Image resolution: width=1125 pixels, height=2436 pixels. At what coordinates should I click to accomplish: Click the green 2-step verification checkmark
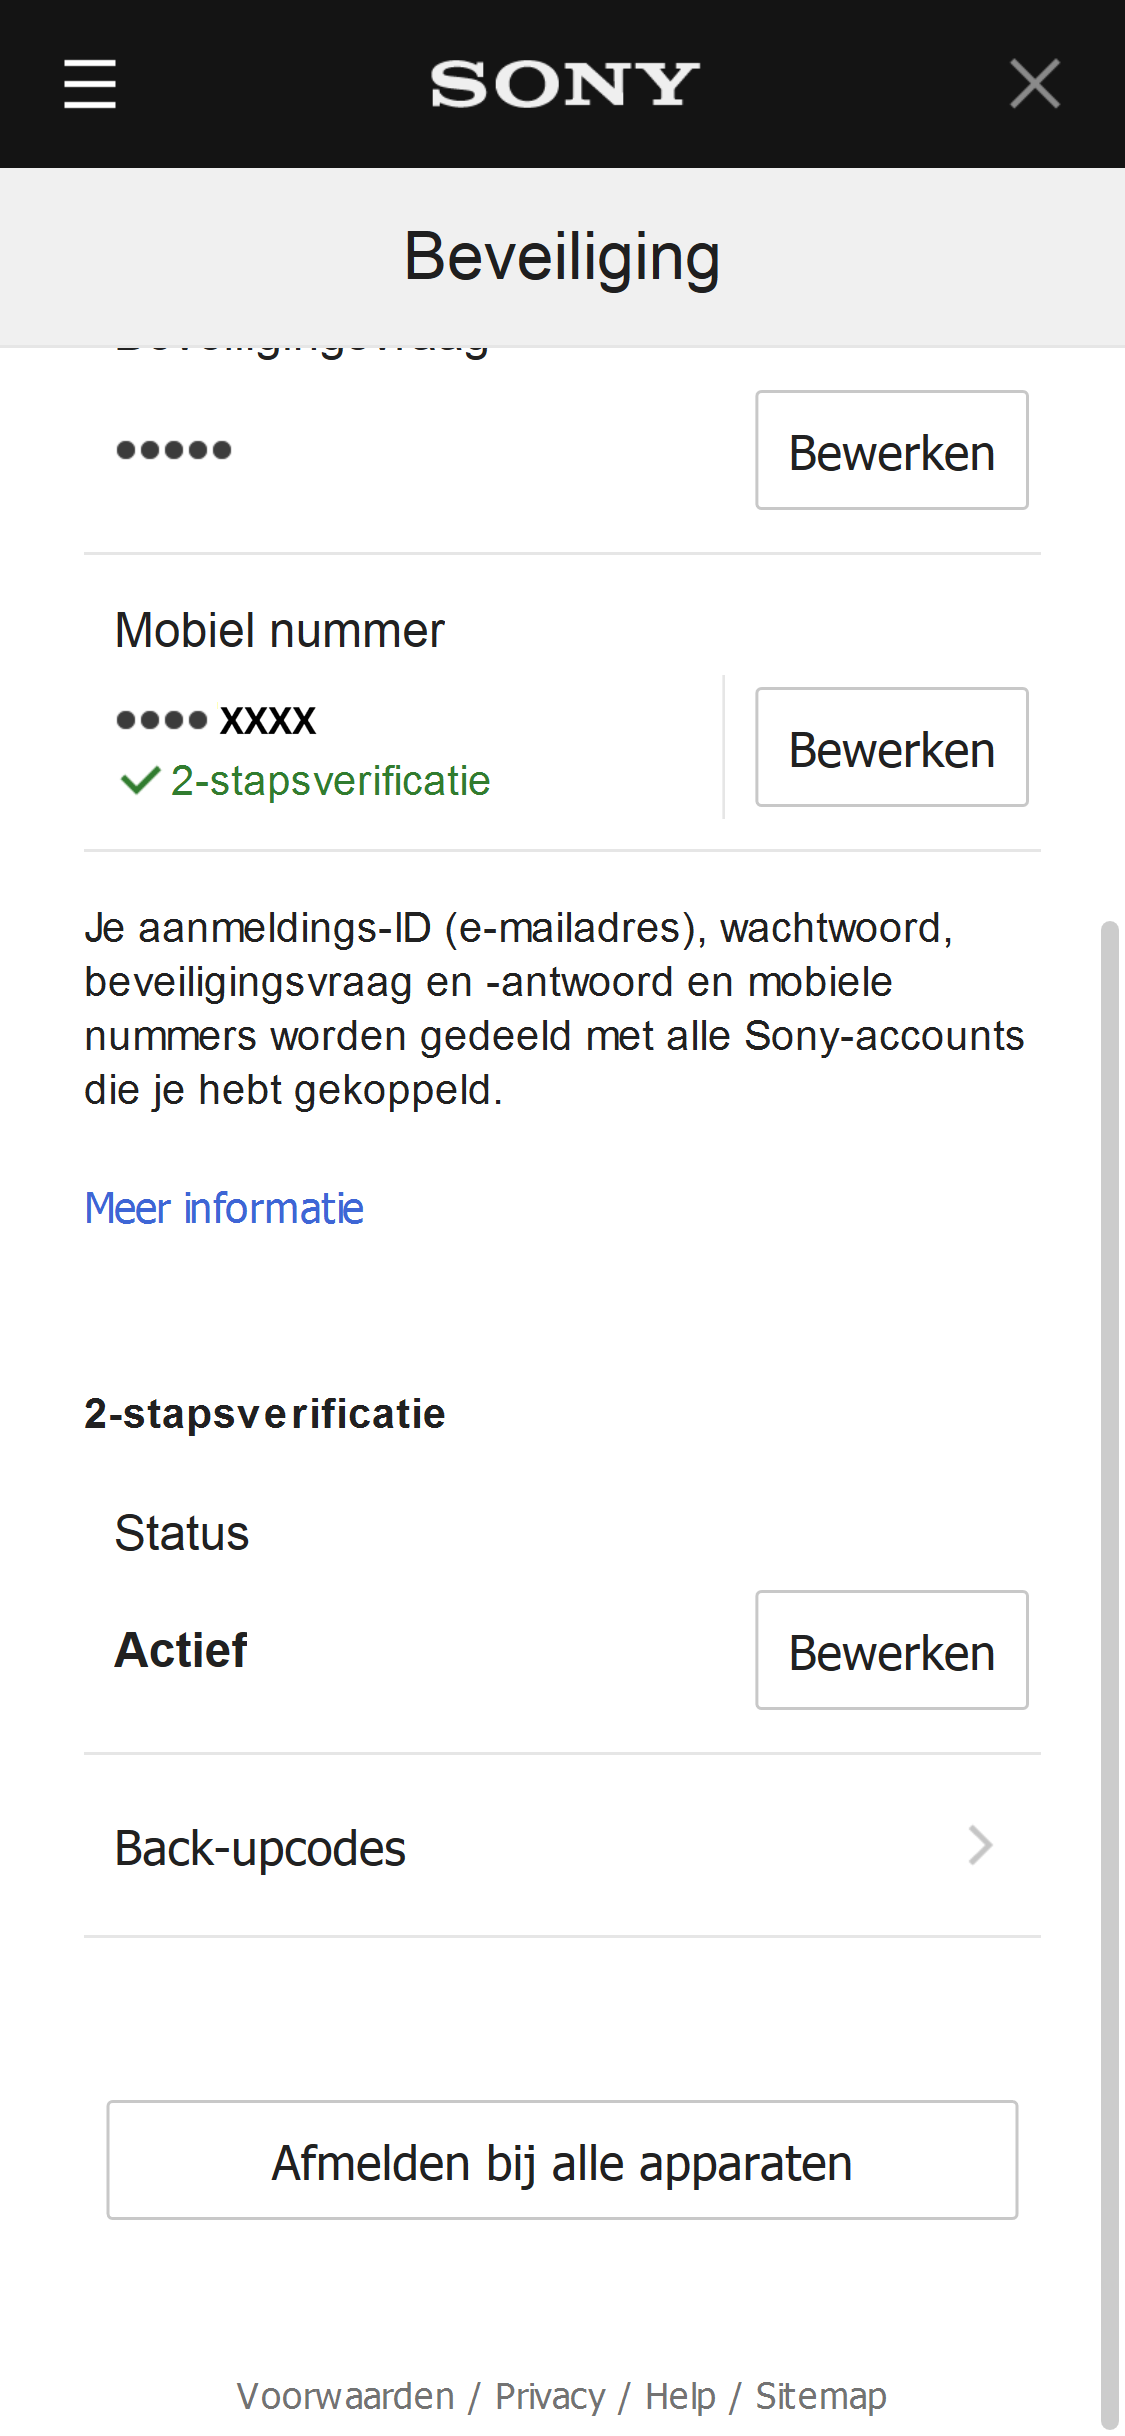click(140, 780)
